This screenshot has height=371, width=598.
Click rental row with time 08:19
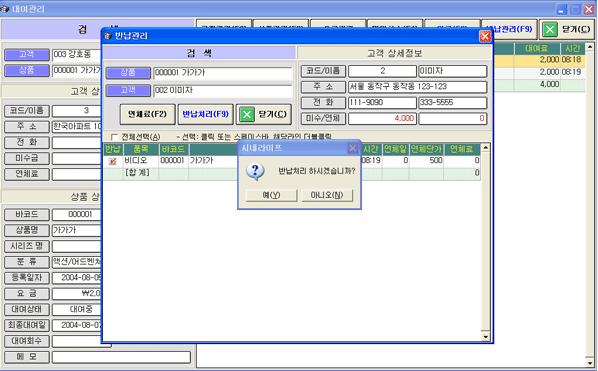coord(539,72)
